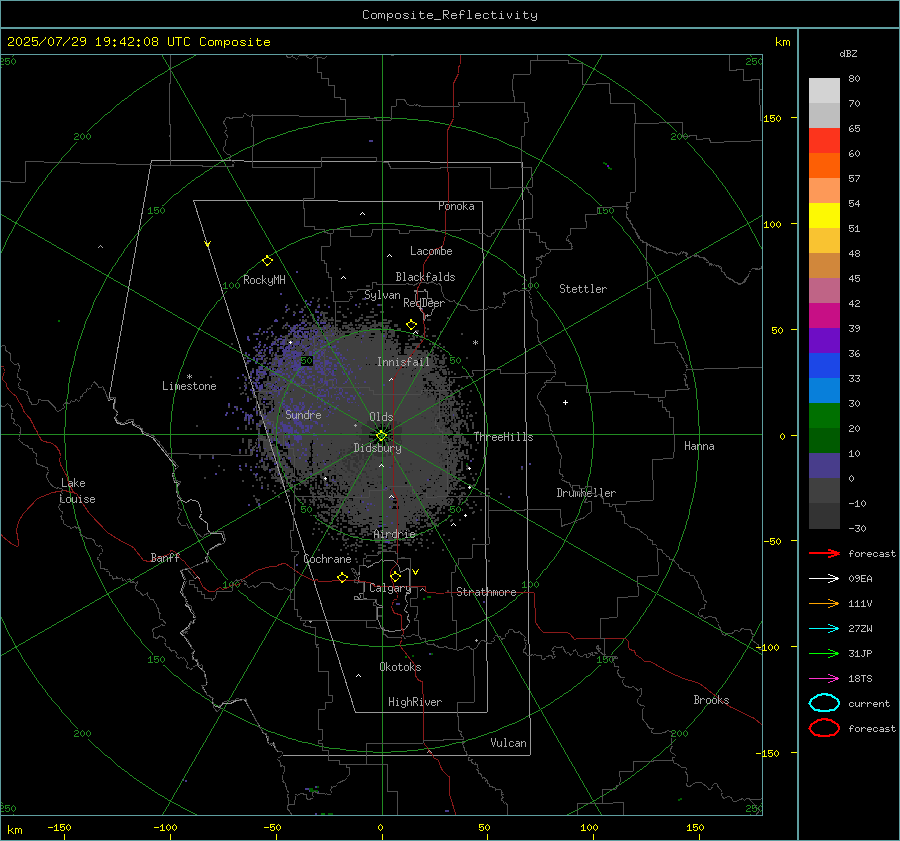Click the current legend label
The height and width of the screenshot is (841, 900).
[869, 704]
